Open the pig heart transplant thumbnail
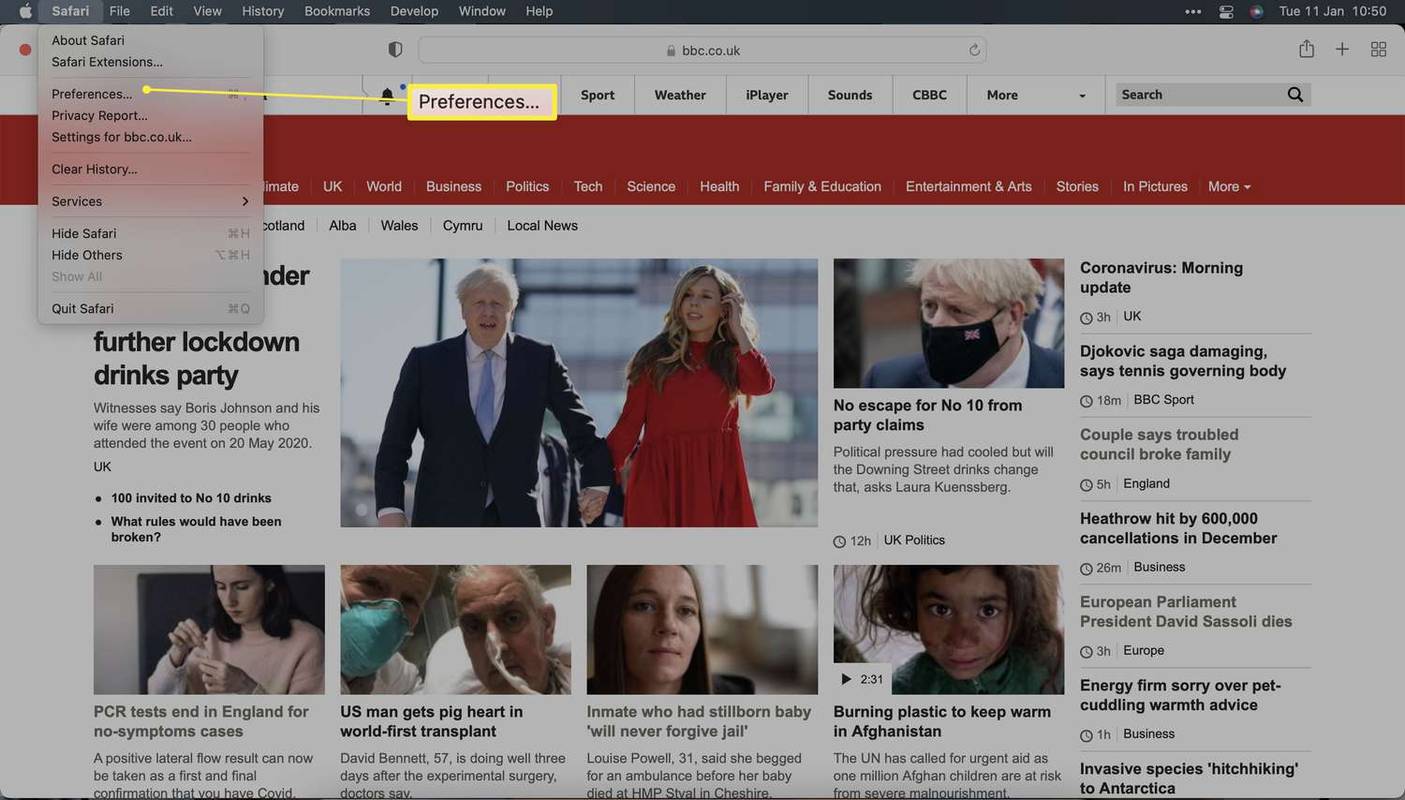This screenshot has width=1405, height=800. [455, 630]
